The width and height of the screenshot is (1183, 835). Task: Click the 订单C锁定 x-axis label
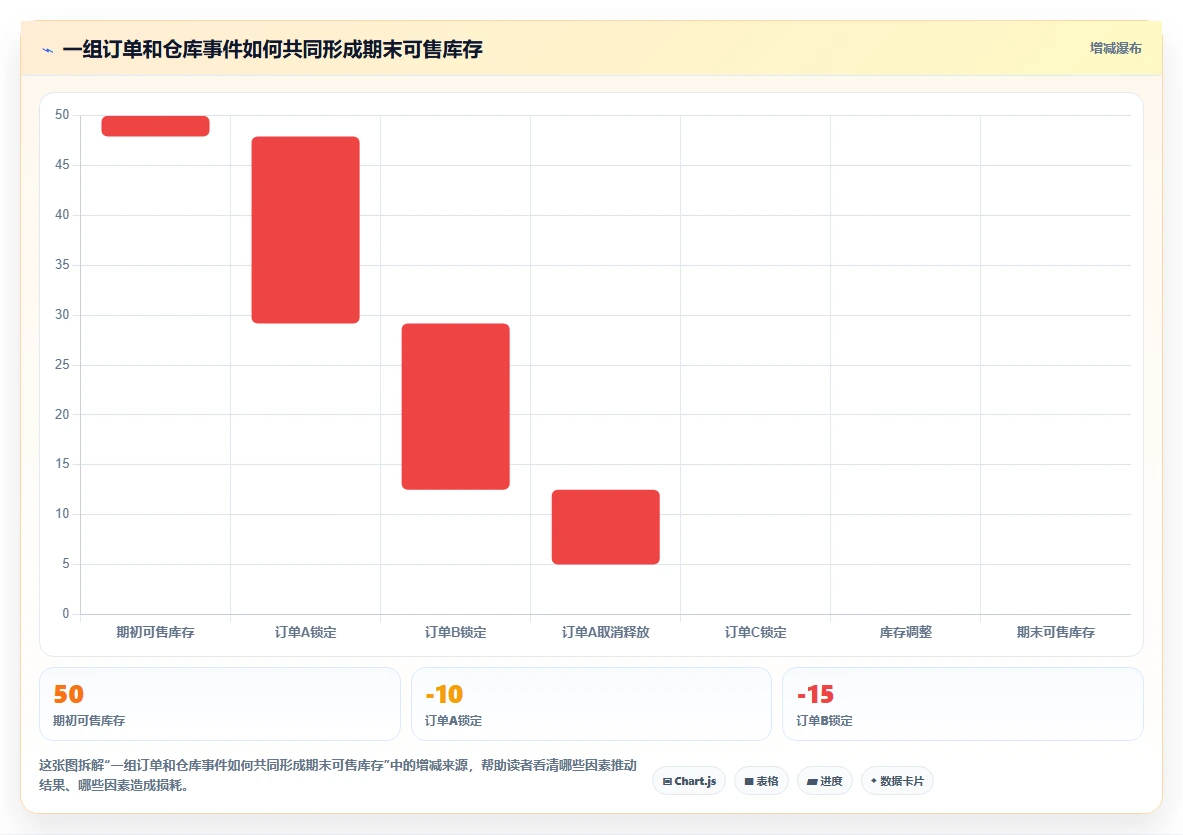755,632
